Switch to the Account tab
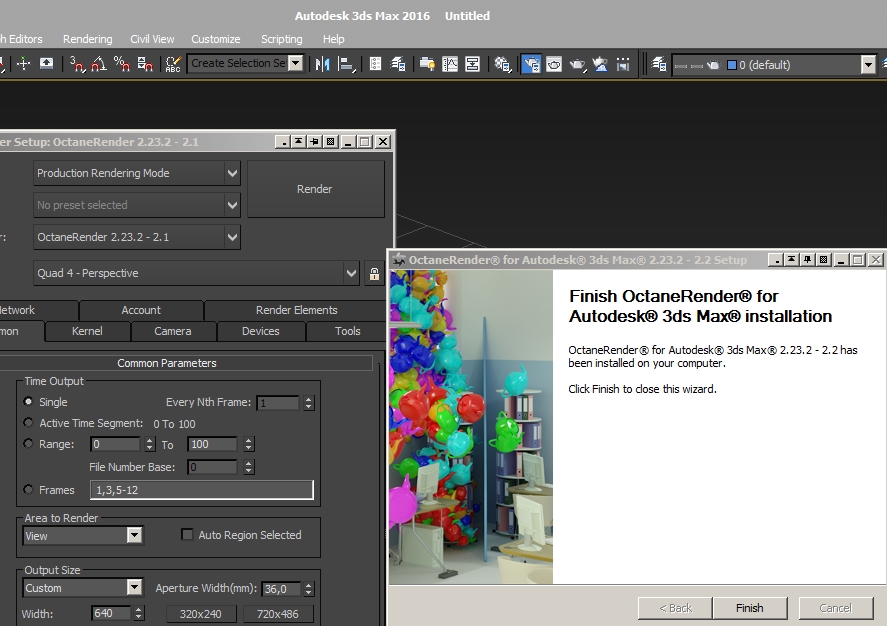This screenshot has width=887, height=626. pos(141,310)
